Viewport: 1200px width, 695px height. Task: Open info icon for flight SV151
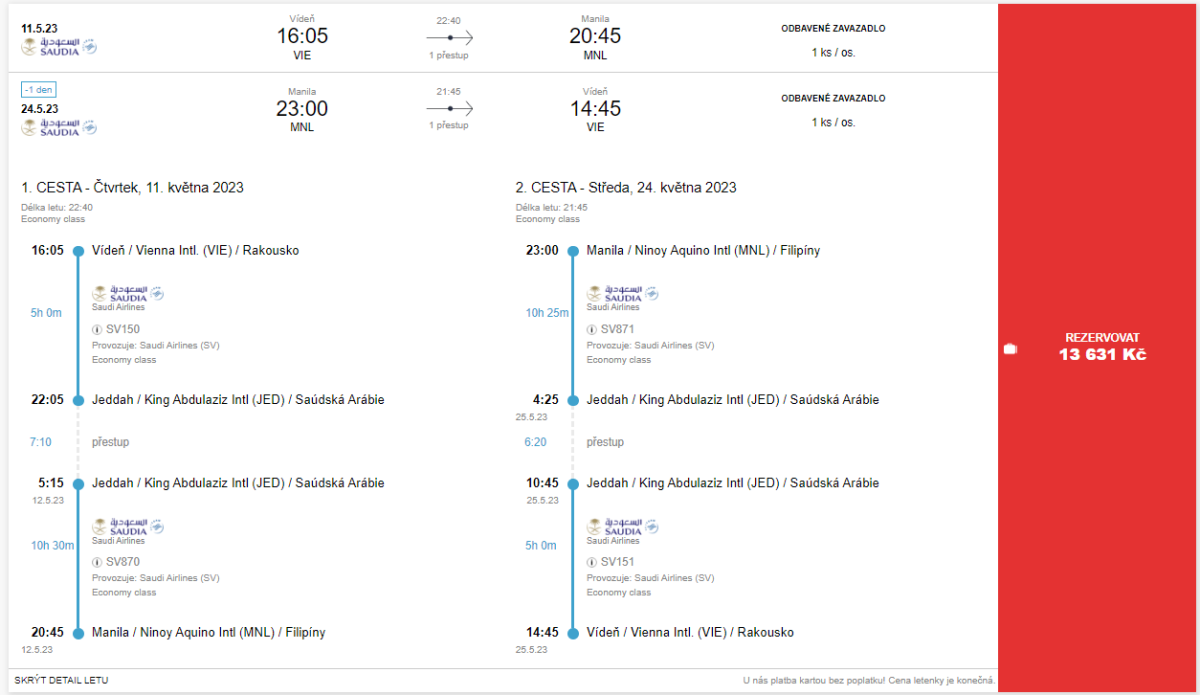click(x=592, y=562)
